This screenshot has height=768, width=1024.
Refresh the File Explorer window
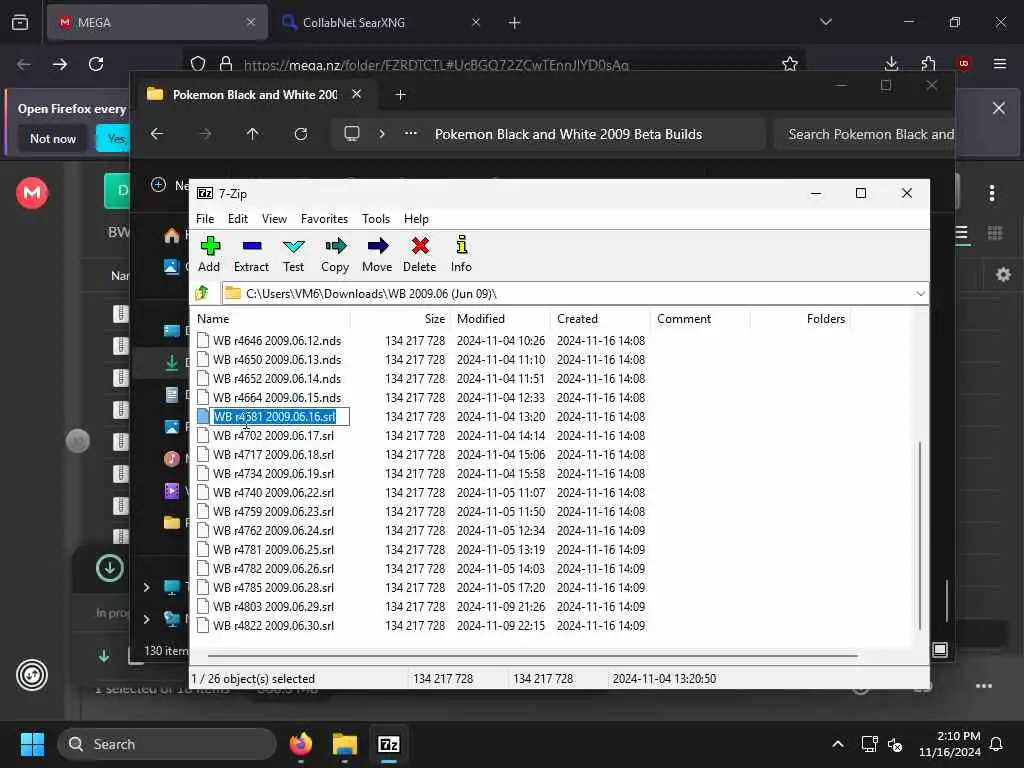[x=300, y=134]
